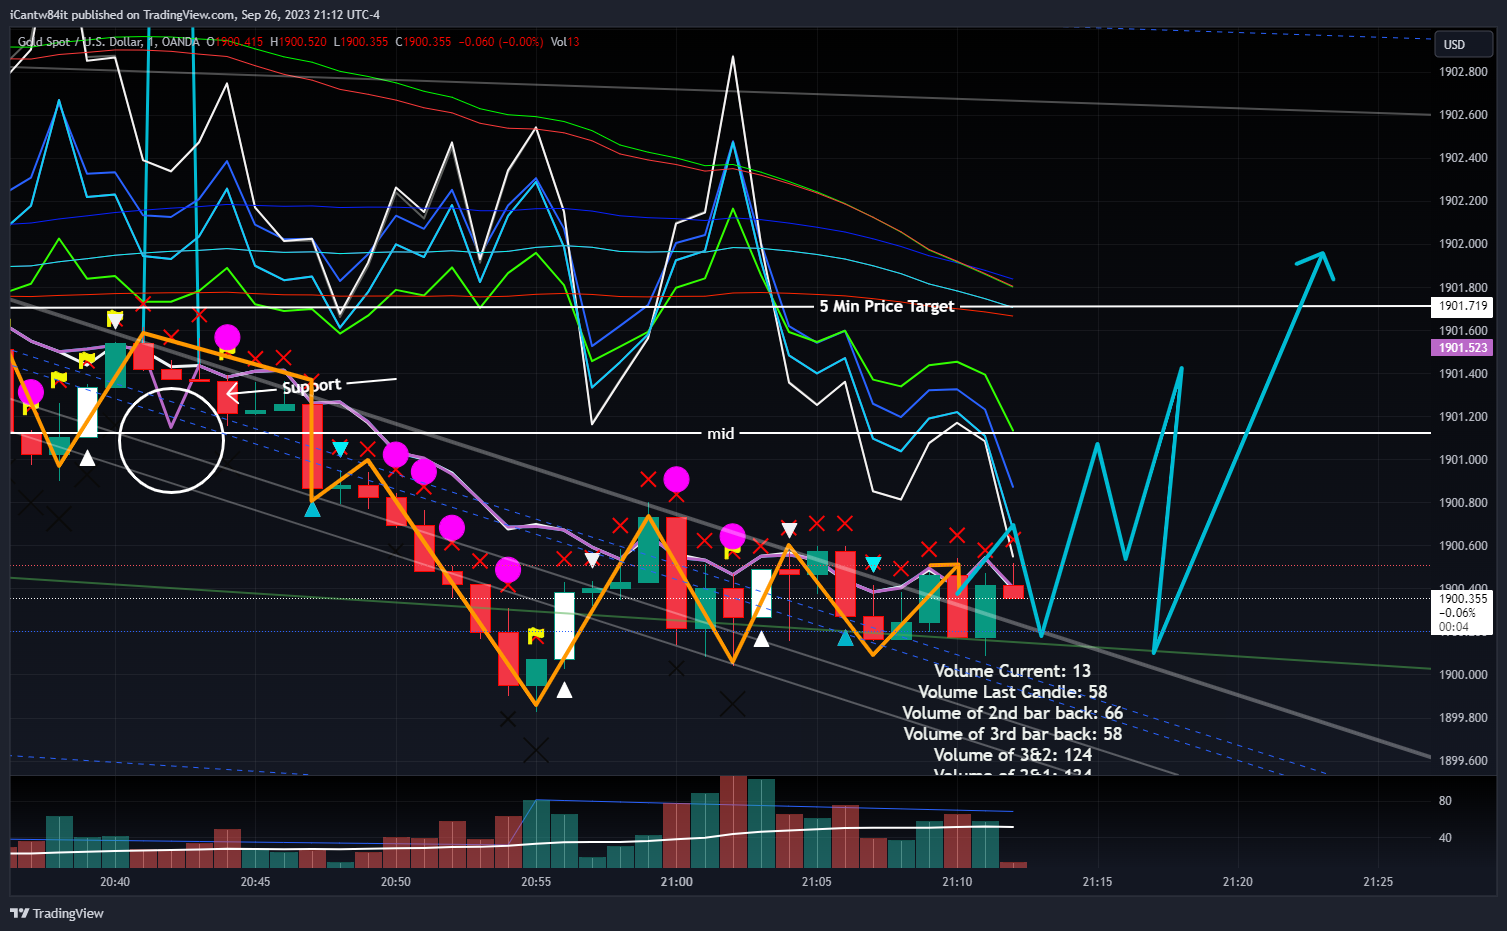Click the 80 volume scale label
Image resolution: width=1507 pixels, height=931 pixels.
pyautogui.click(x=1445, y=801)
